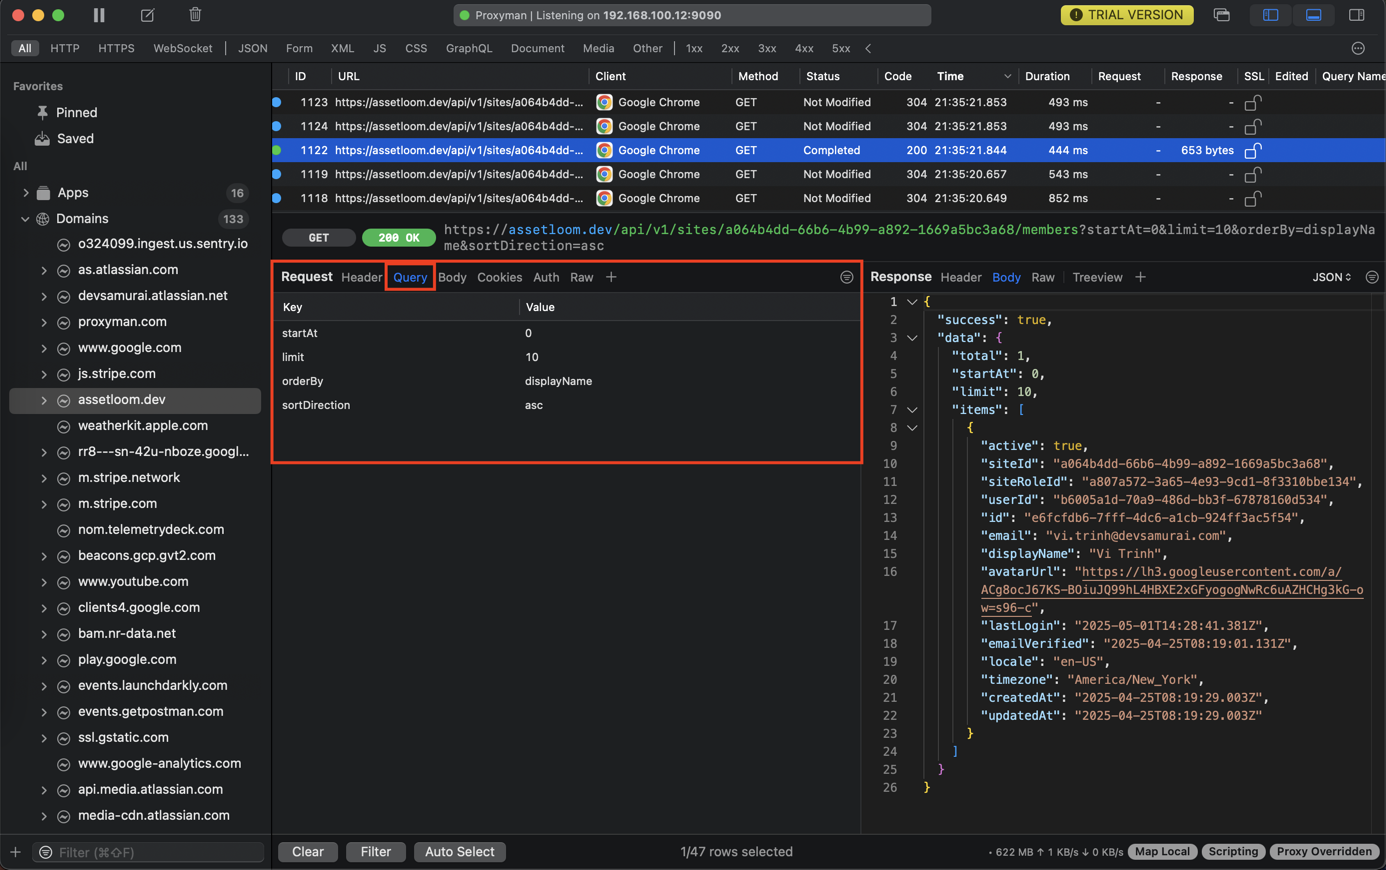Screen dimensions: 1386x870
Task: Collapse JSON line 7 items array
Action: click(x=912, y=410)
